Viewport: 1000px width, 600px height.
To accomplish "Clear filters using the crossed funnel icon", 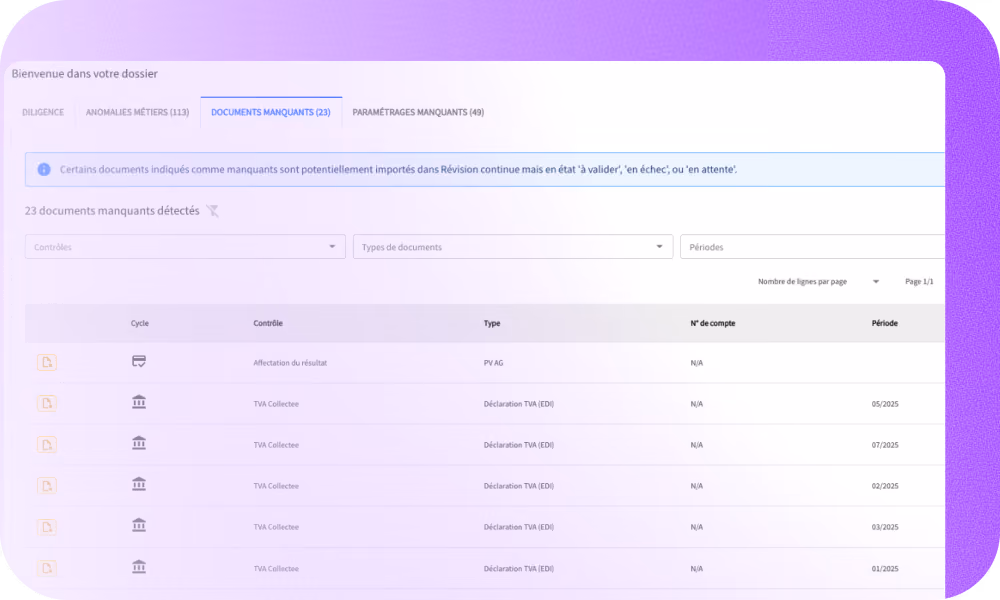I will (212, 211).
